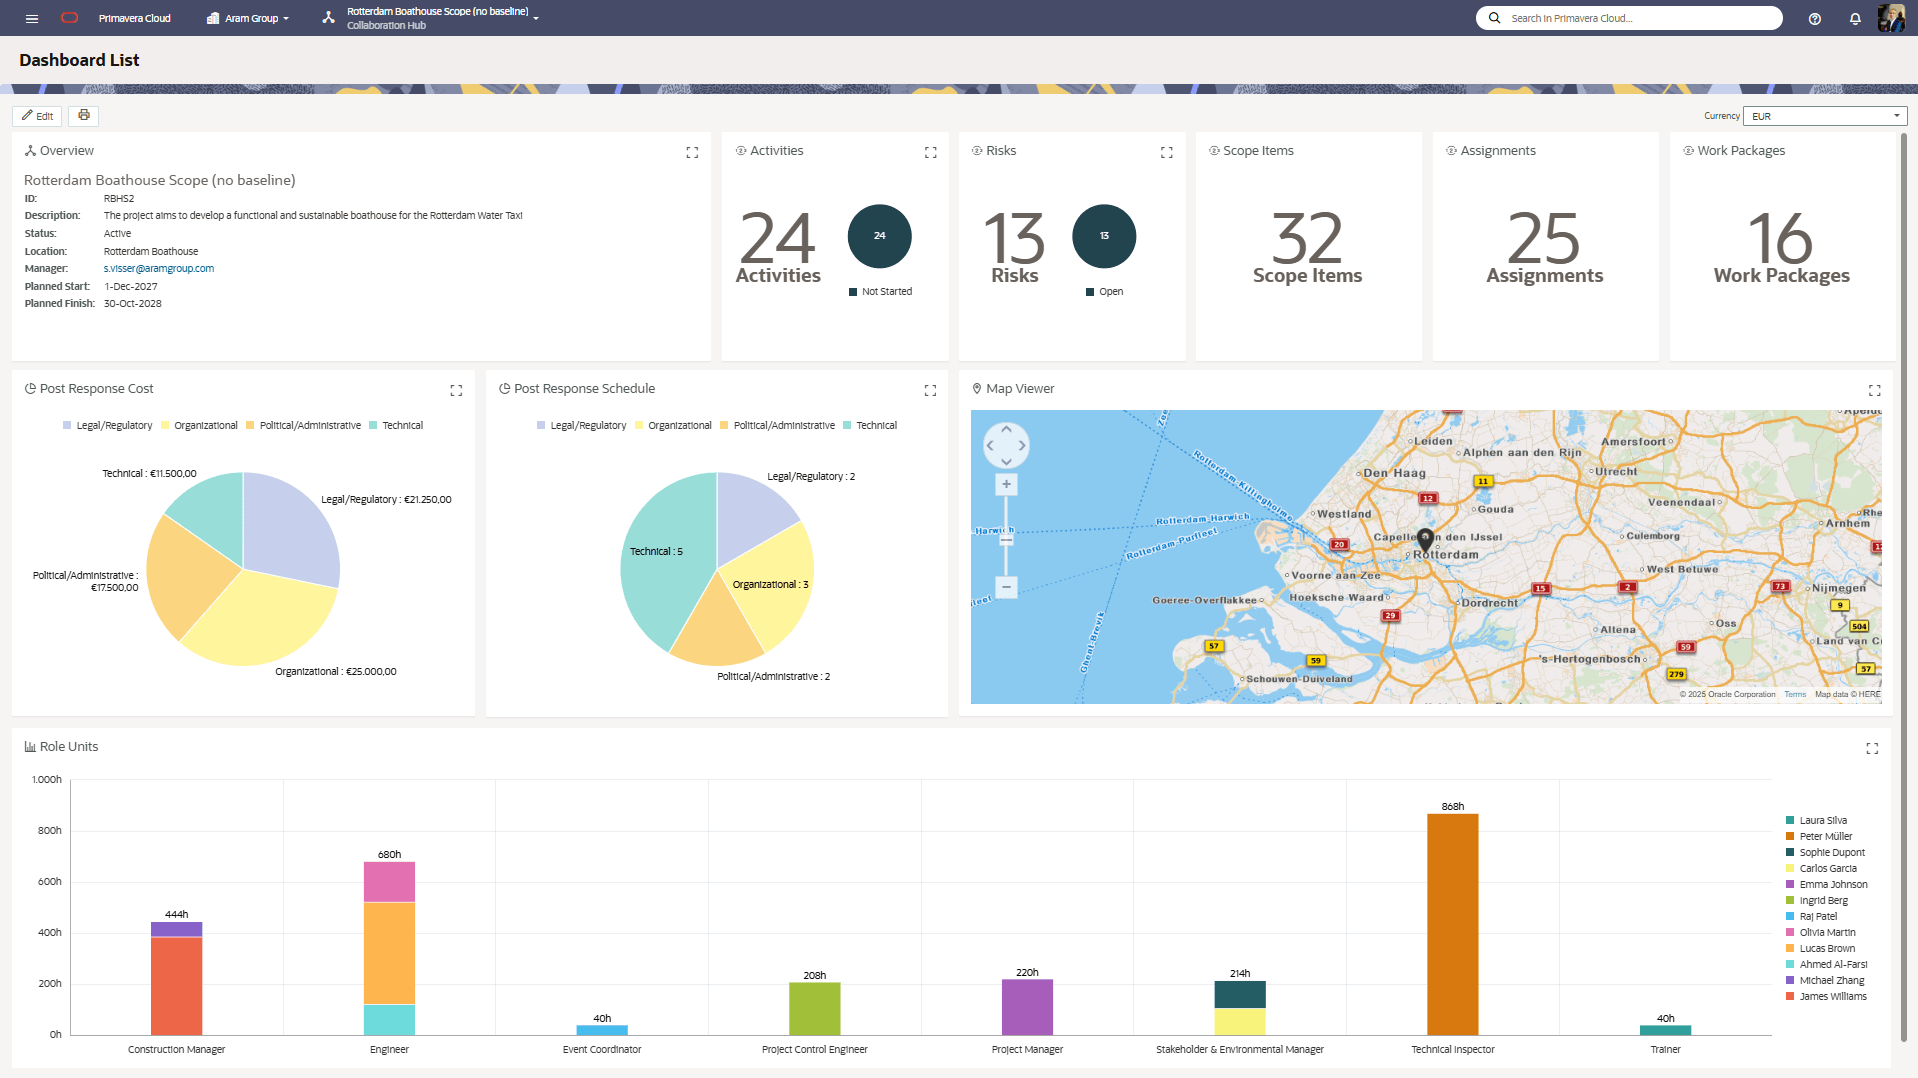Open the user profile avatar menu

pyautogui.click(x=1890, y=18)
